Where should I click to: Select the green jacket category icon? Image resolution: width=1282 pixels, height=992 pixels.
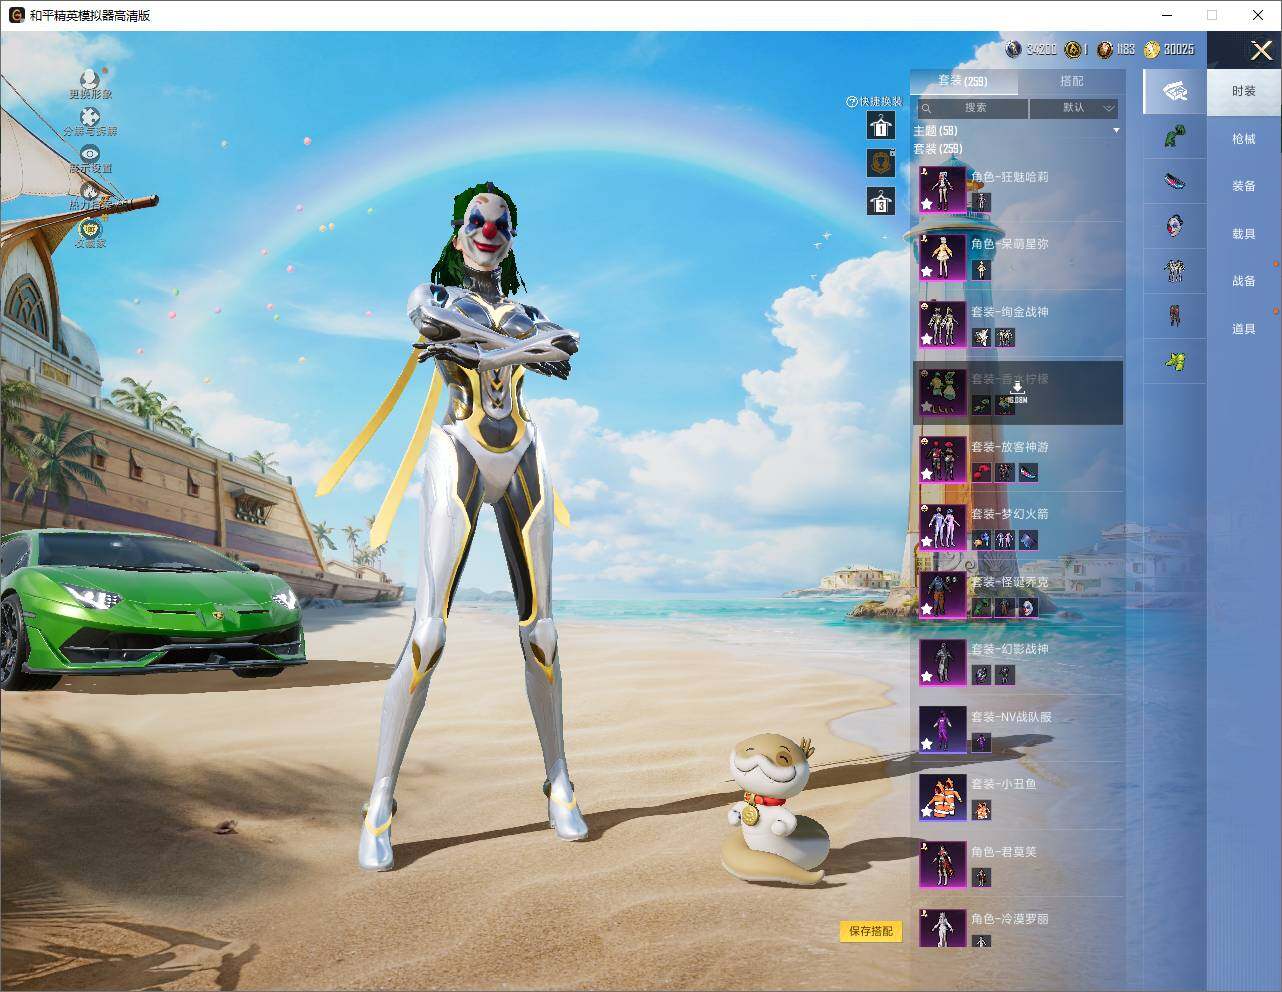pos(1175,136)
